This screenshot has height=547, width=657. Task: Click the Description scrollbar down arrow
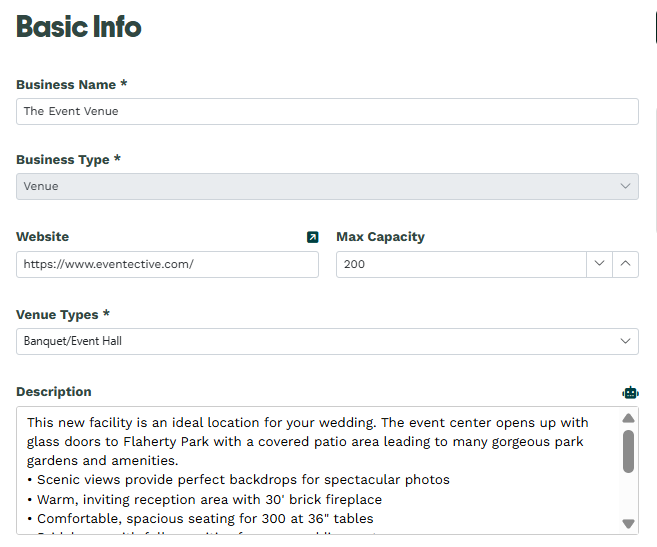click(x=628, y=524)
